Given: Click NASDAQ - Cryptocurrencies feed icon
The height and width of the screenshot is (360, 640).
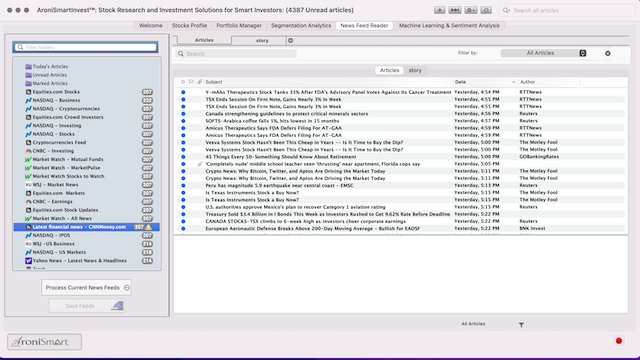Looking at the screenshot, I should [x=28, y=109].
